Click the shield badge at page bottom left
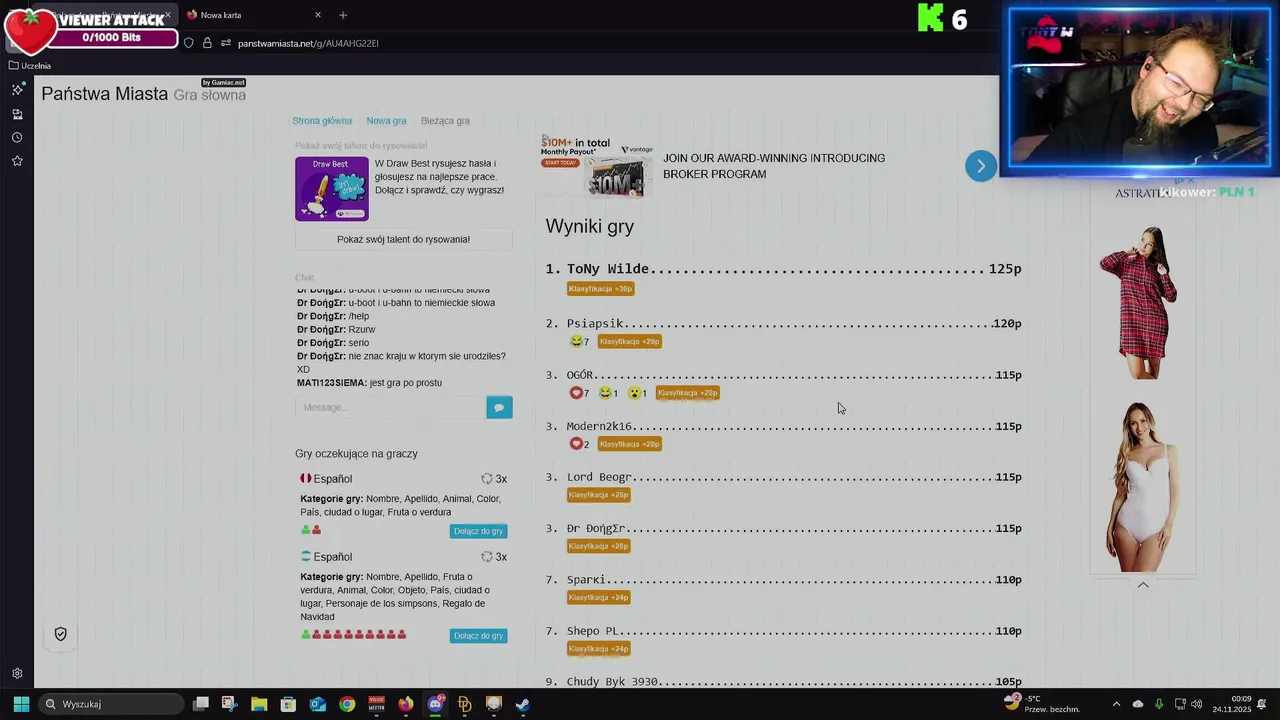The image size is (1280, 720). [x=60, y=634]
